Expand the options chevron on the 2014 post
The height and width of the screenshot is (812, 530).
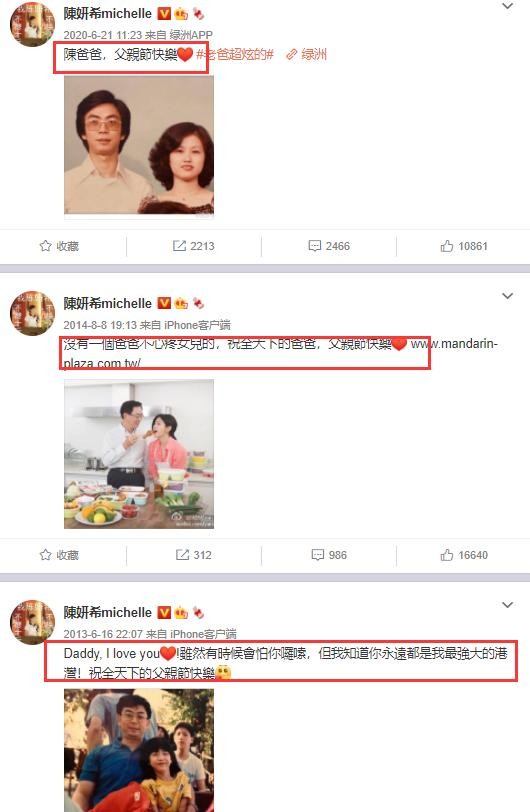click(508, 296)
